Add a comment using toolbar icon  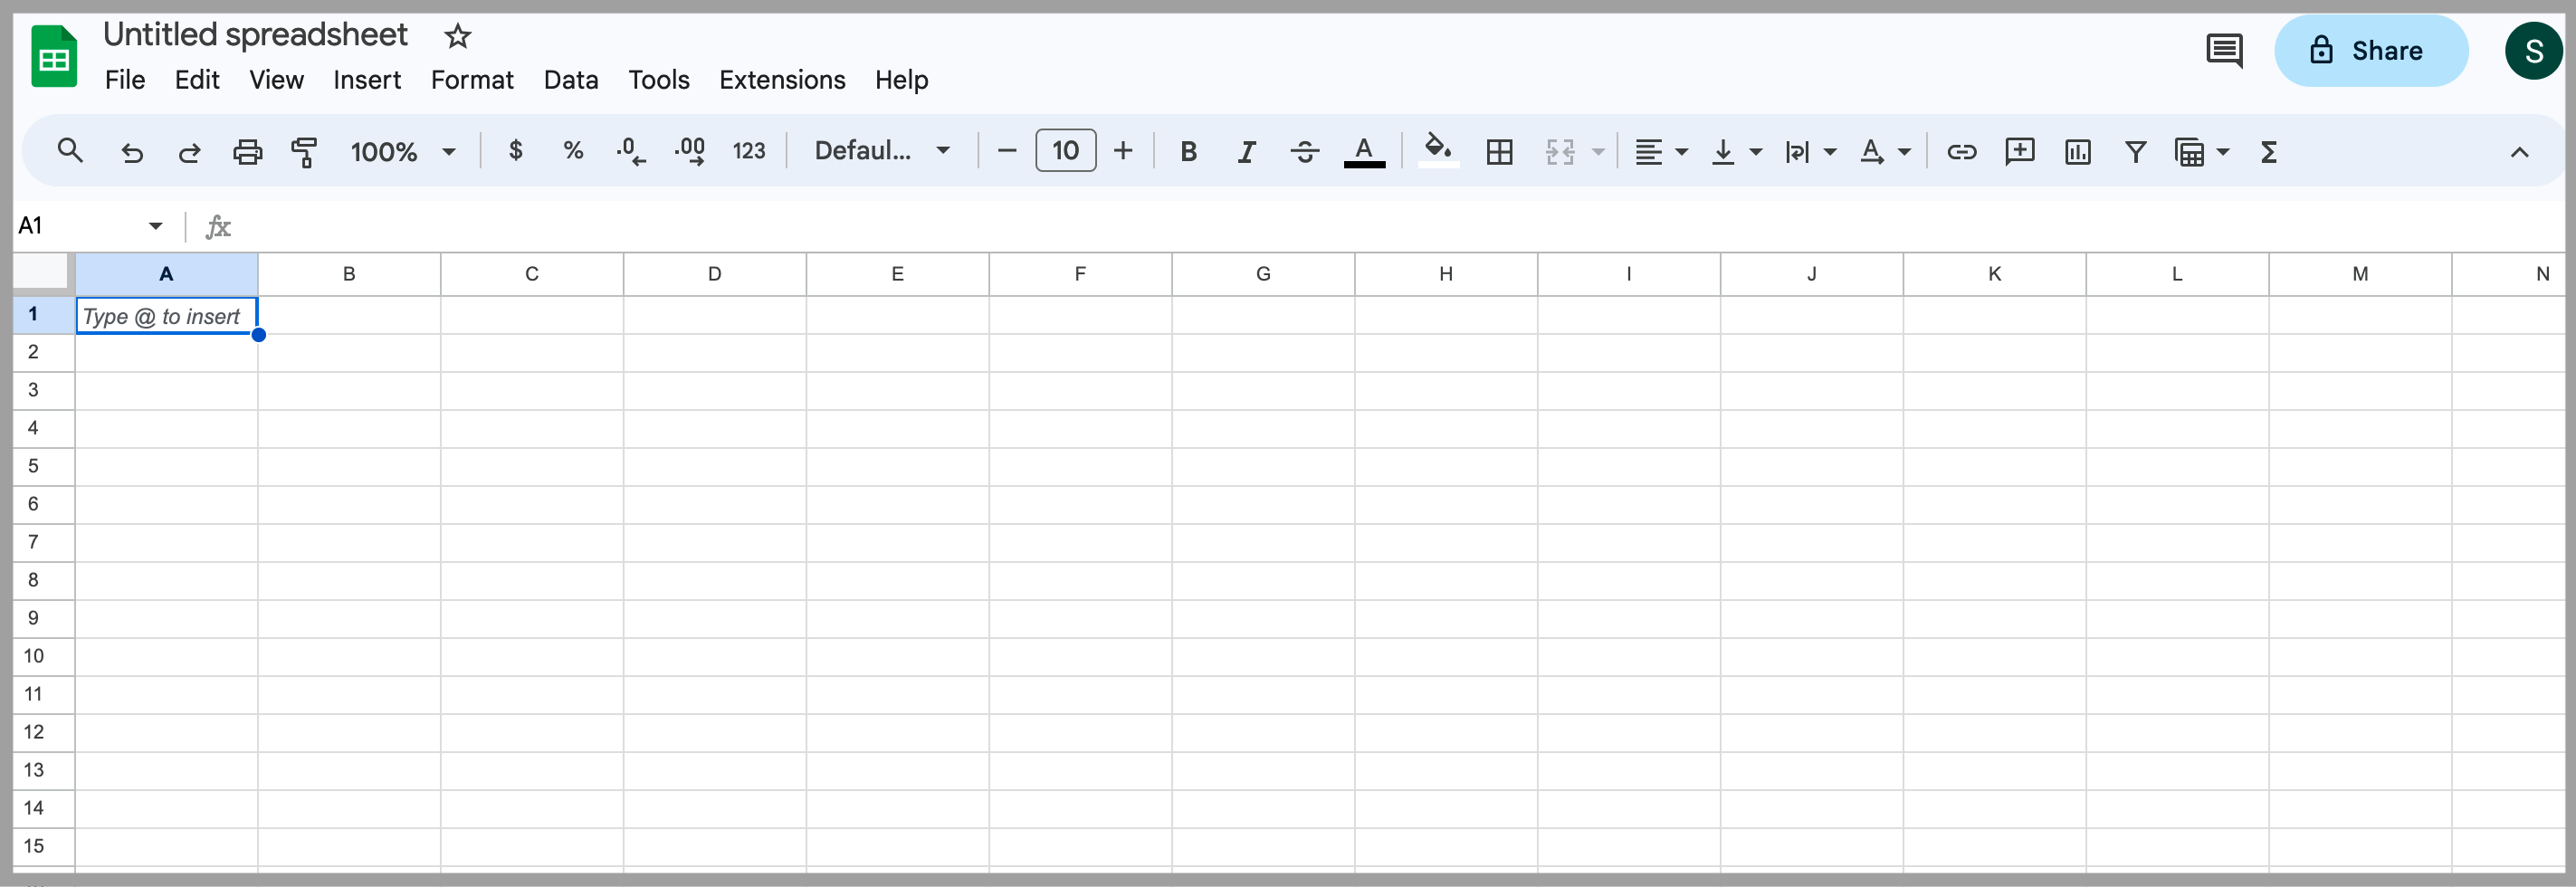coord(2019,152)
